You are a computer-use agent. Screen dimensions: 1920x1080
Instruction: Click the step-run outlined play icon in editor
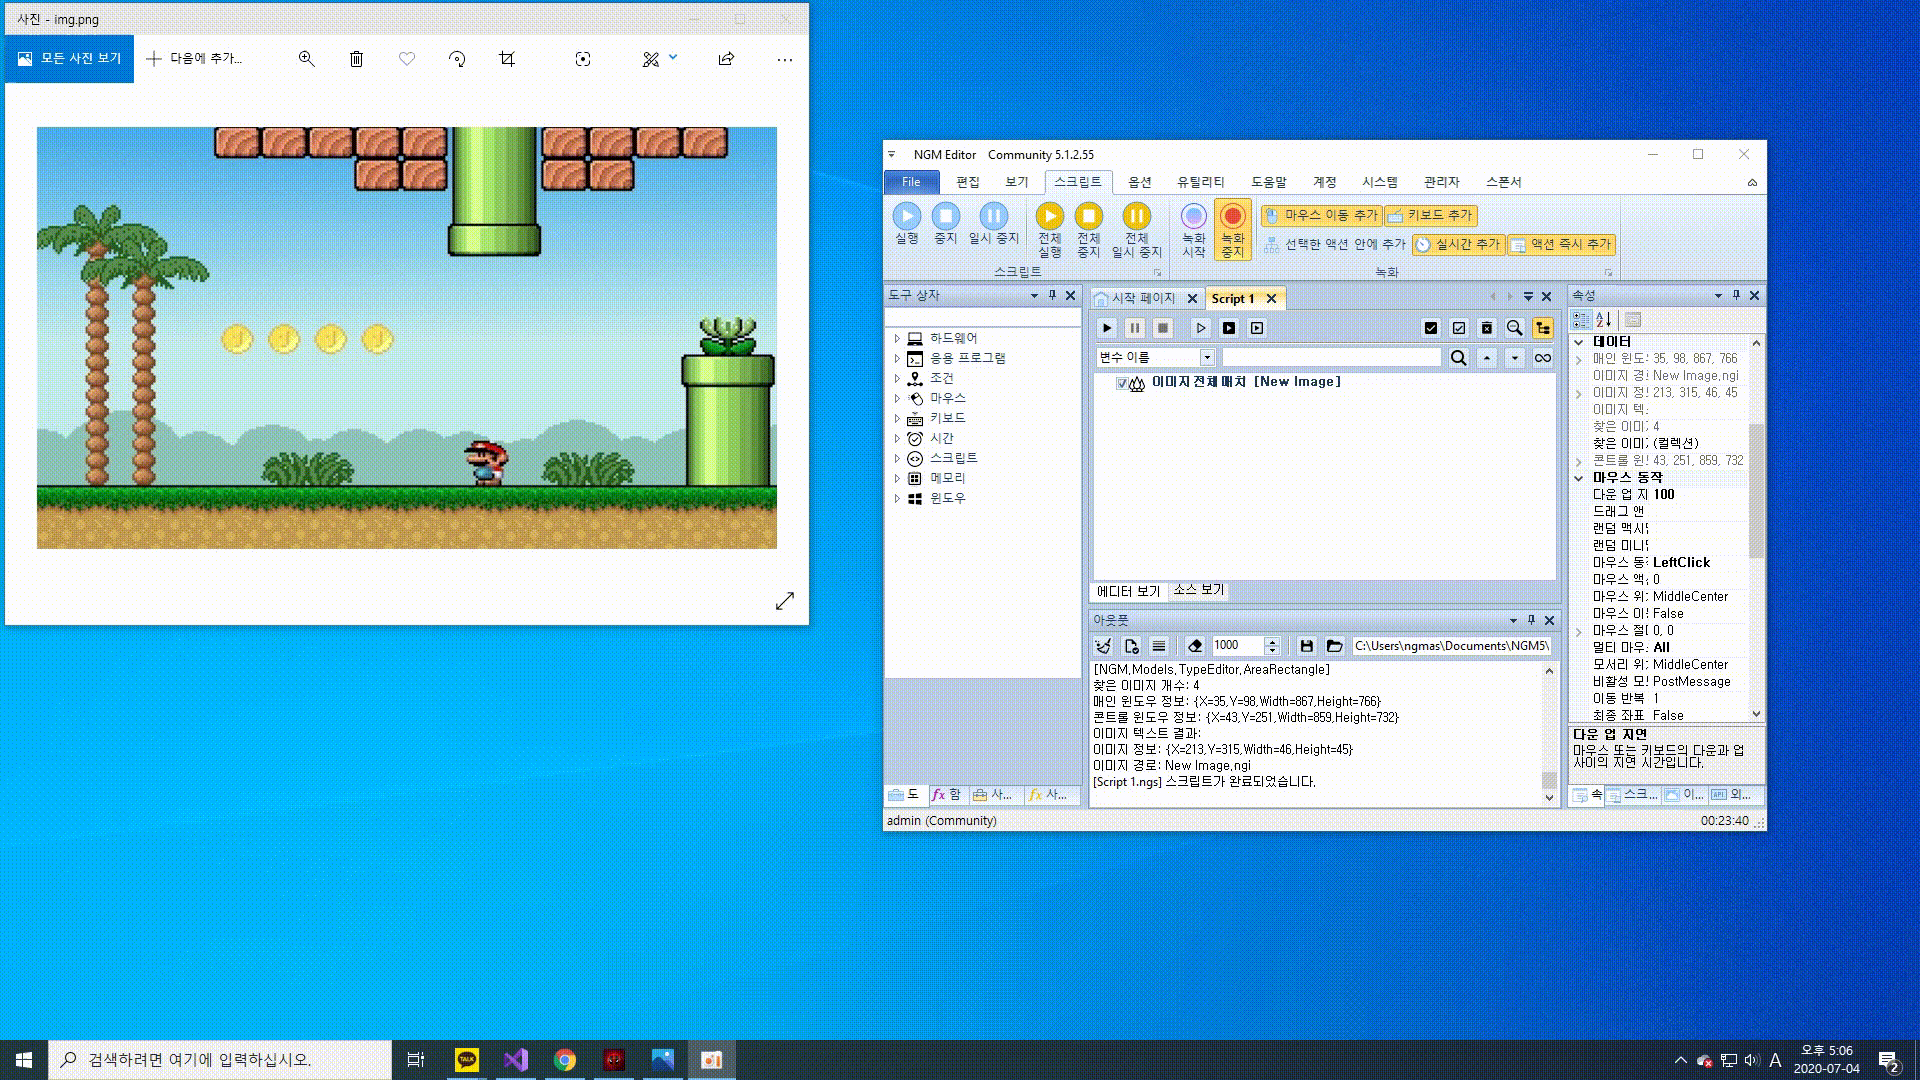[x=1201, y=328]
